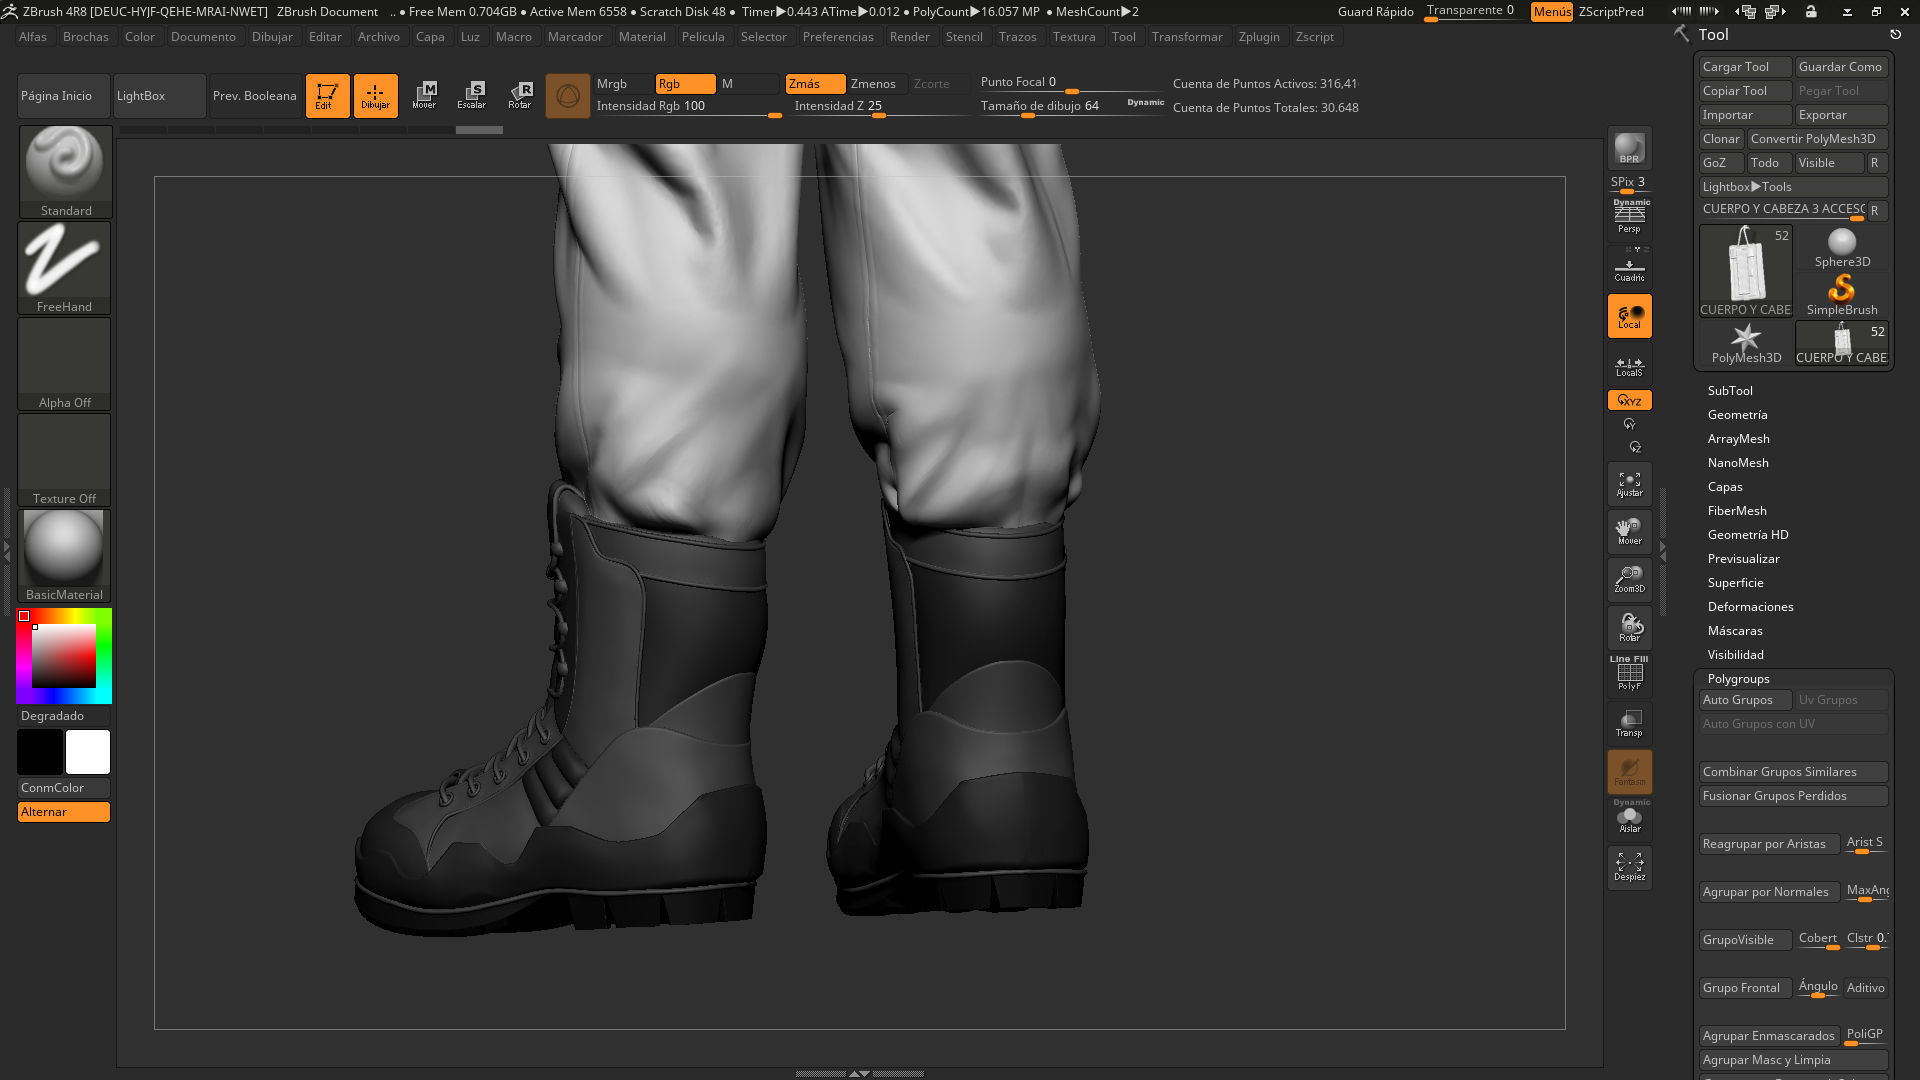
Task: Toggle Aislar solo mode
Action: pos(1629,818)
